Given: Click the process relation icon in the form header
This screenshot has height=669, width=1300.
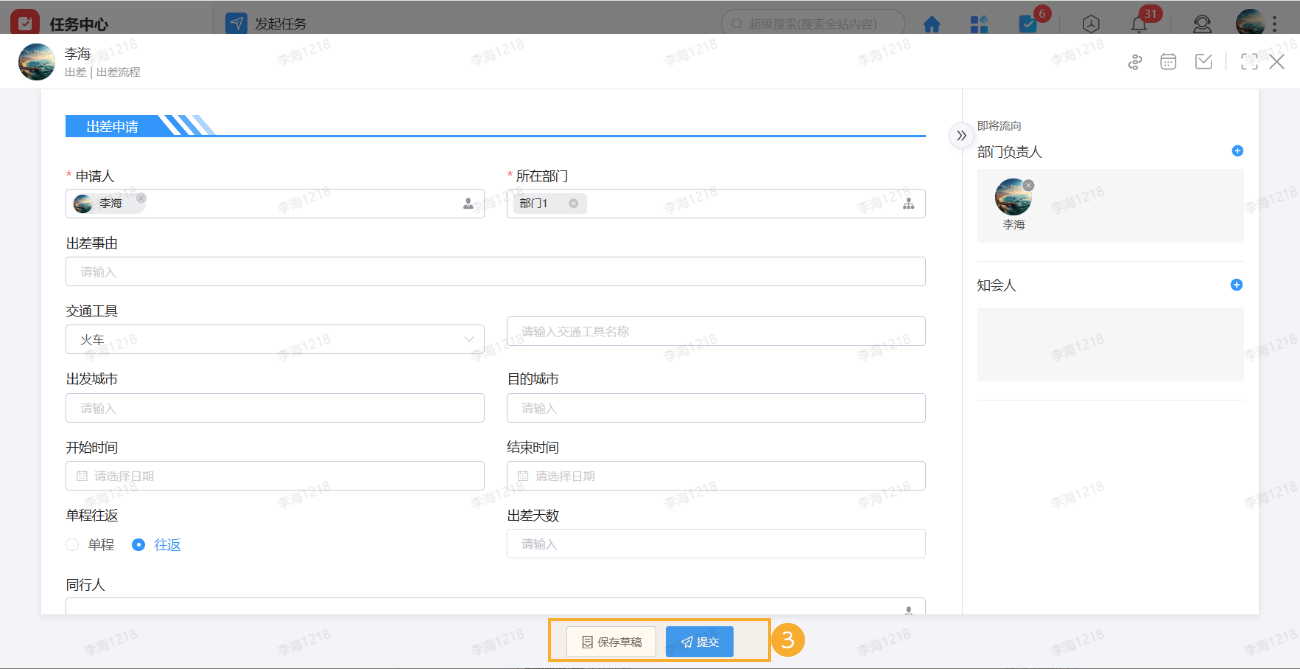Looking at the screenshot, I should coord(1134,61).
